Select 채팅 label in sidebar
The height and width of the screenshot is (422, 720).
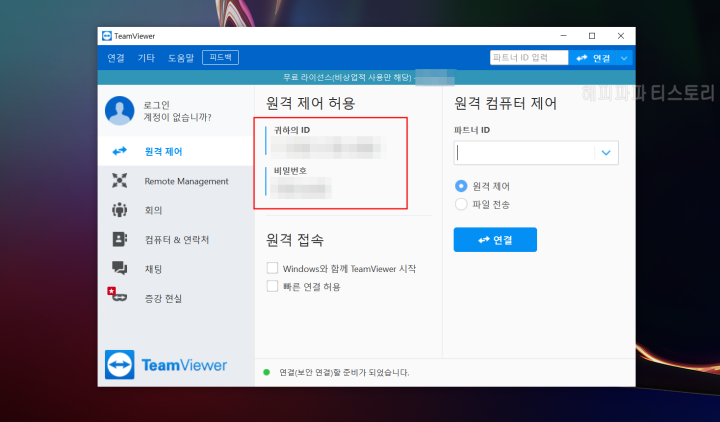coord(153,269)
